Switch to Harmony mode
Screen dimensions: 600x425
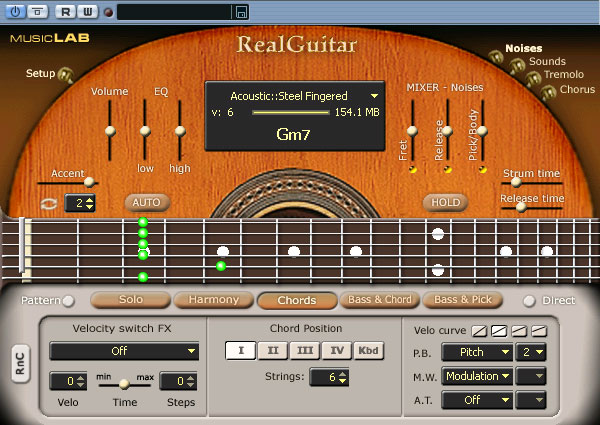(x=214, y=300)
